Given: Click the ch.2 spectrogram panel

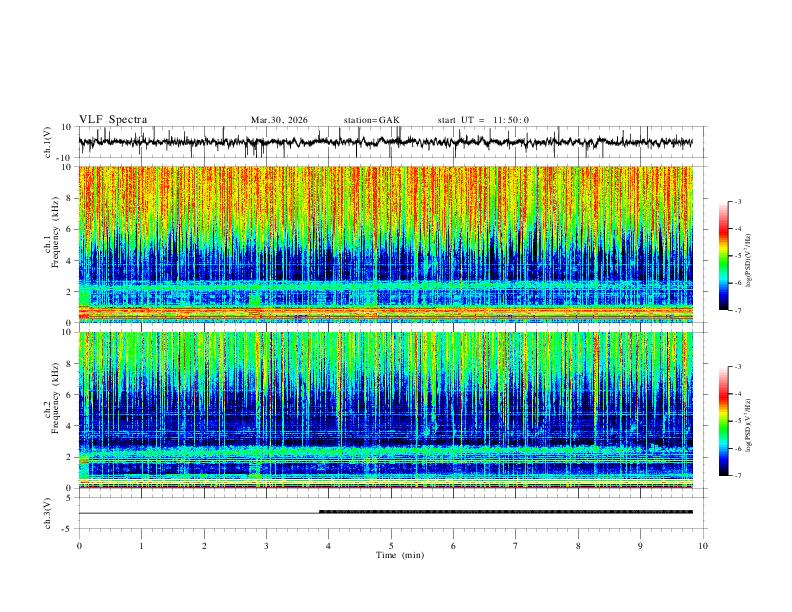Looking at the screenshot, I should [385, 410].
